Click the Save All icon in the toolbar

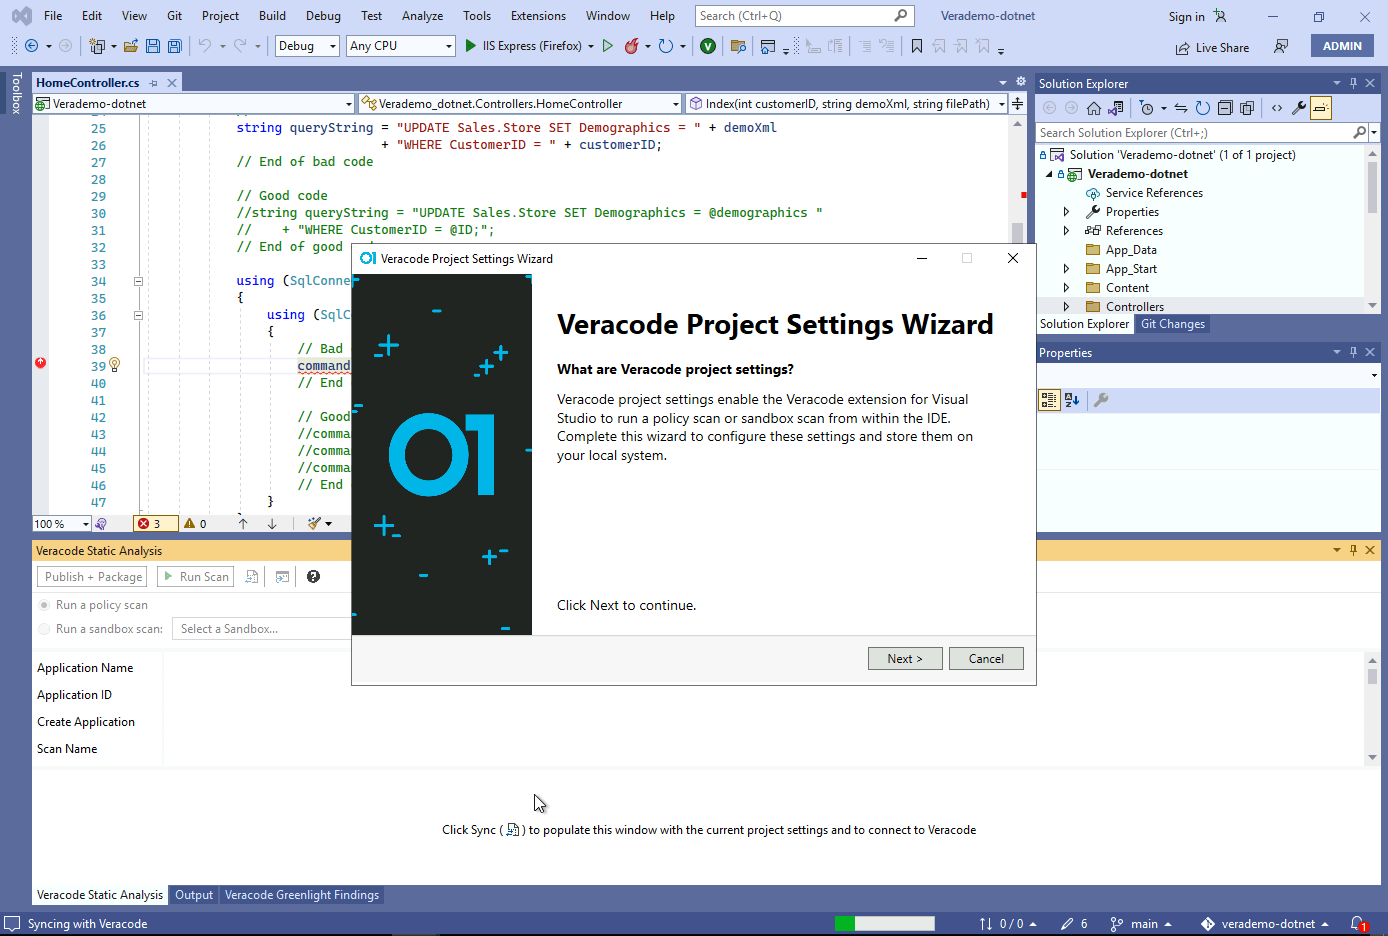tap(174, 46)
